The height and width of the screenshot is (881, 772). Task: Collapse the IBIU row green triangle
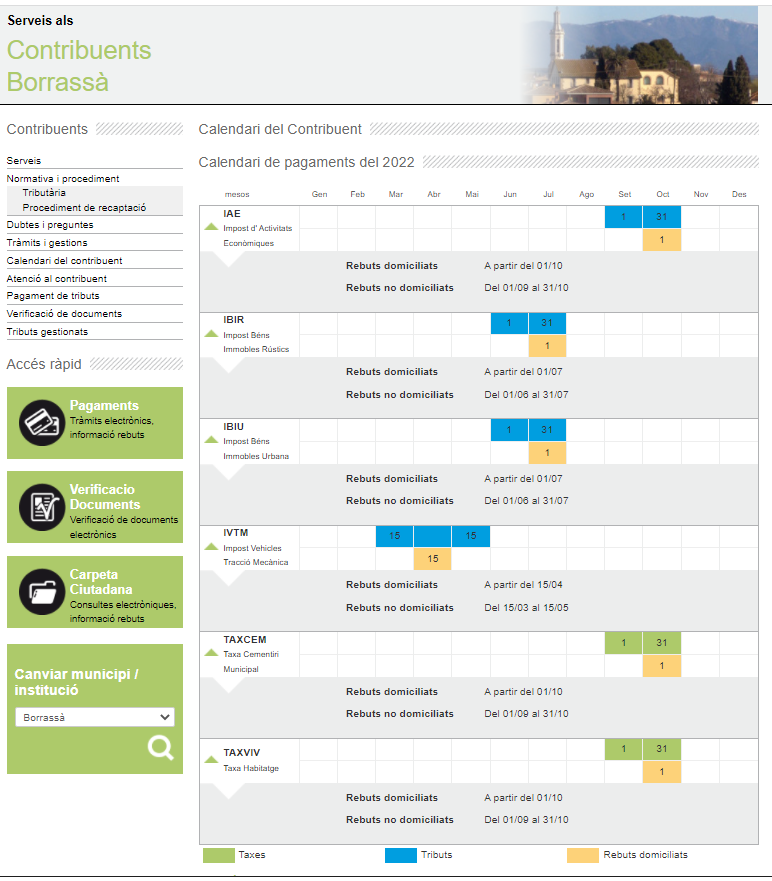click(x=211, y=440)
